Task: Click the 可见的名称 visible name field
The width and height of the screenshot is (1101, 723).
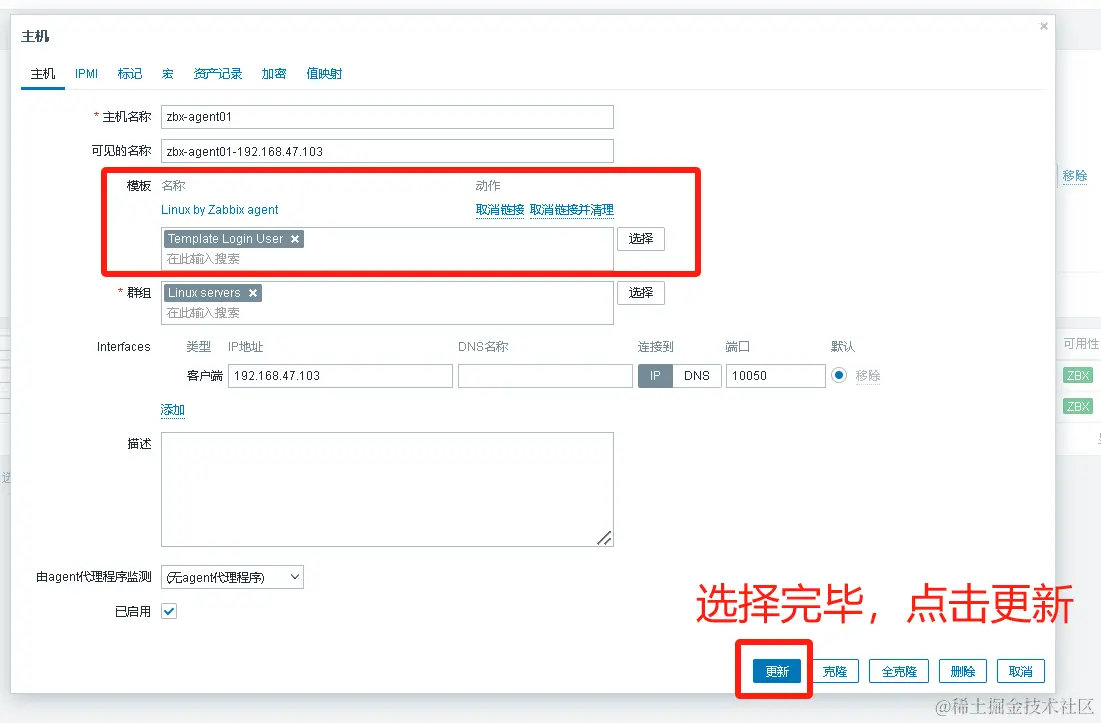Action: 387,151
